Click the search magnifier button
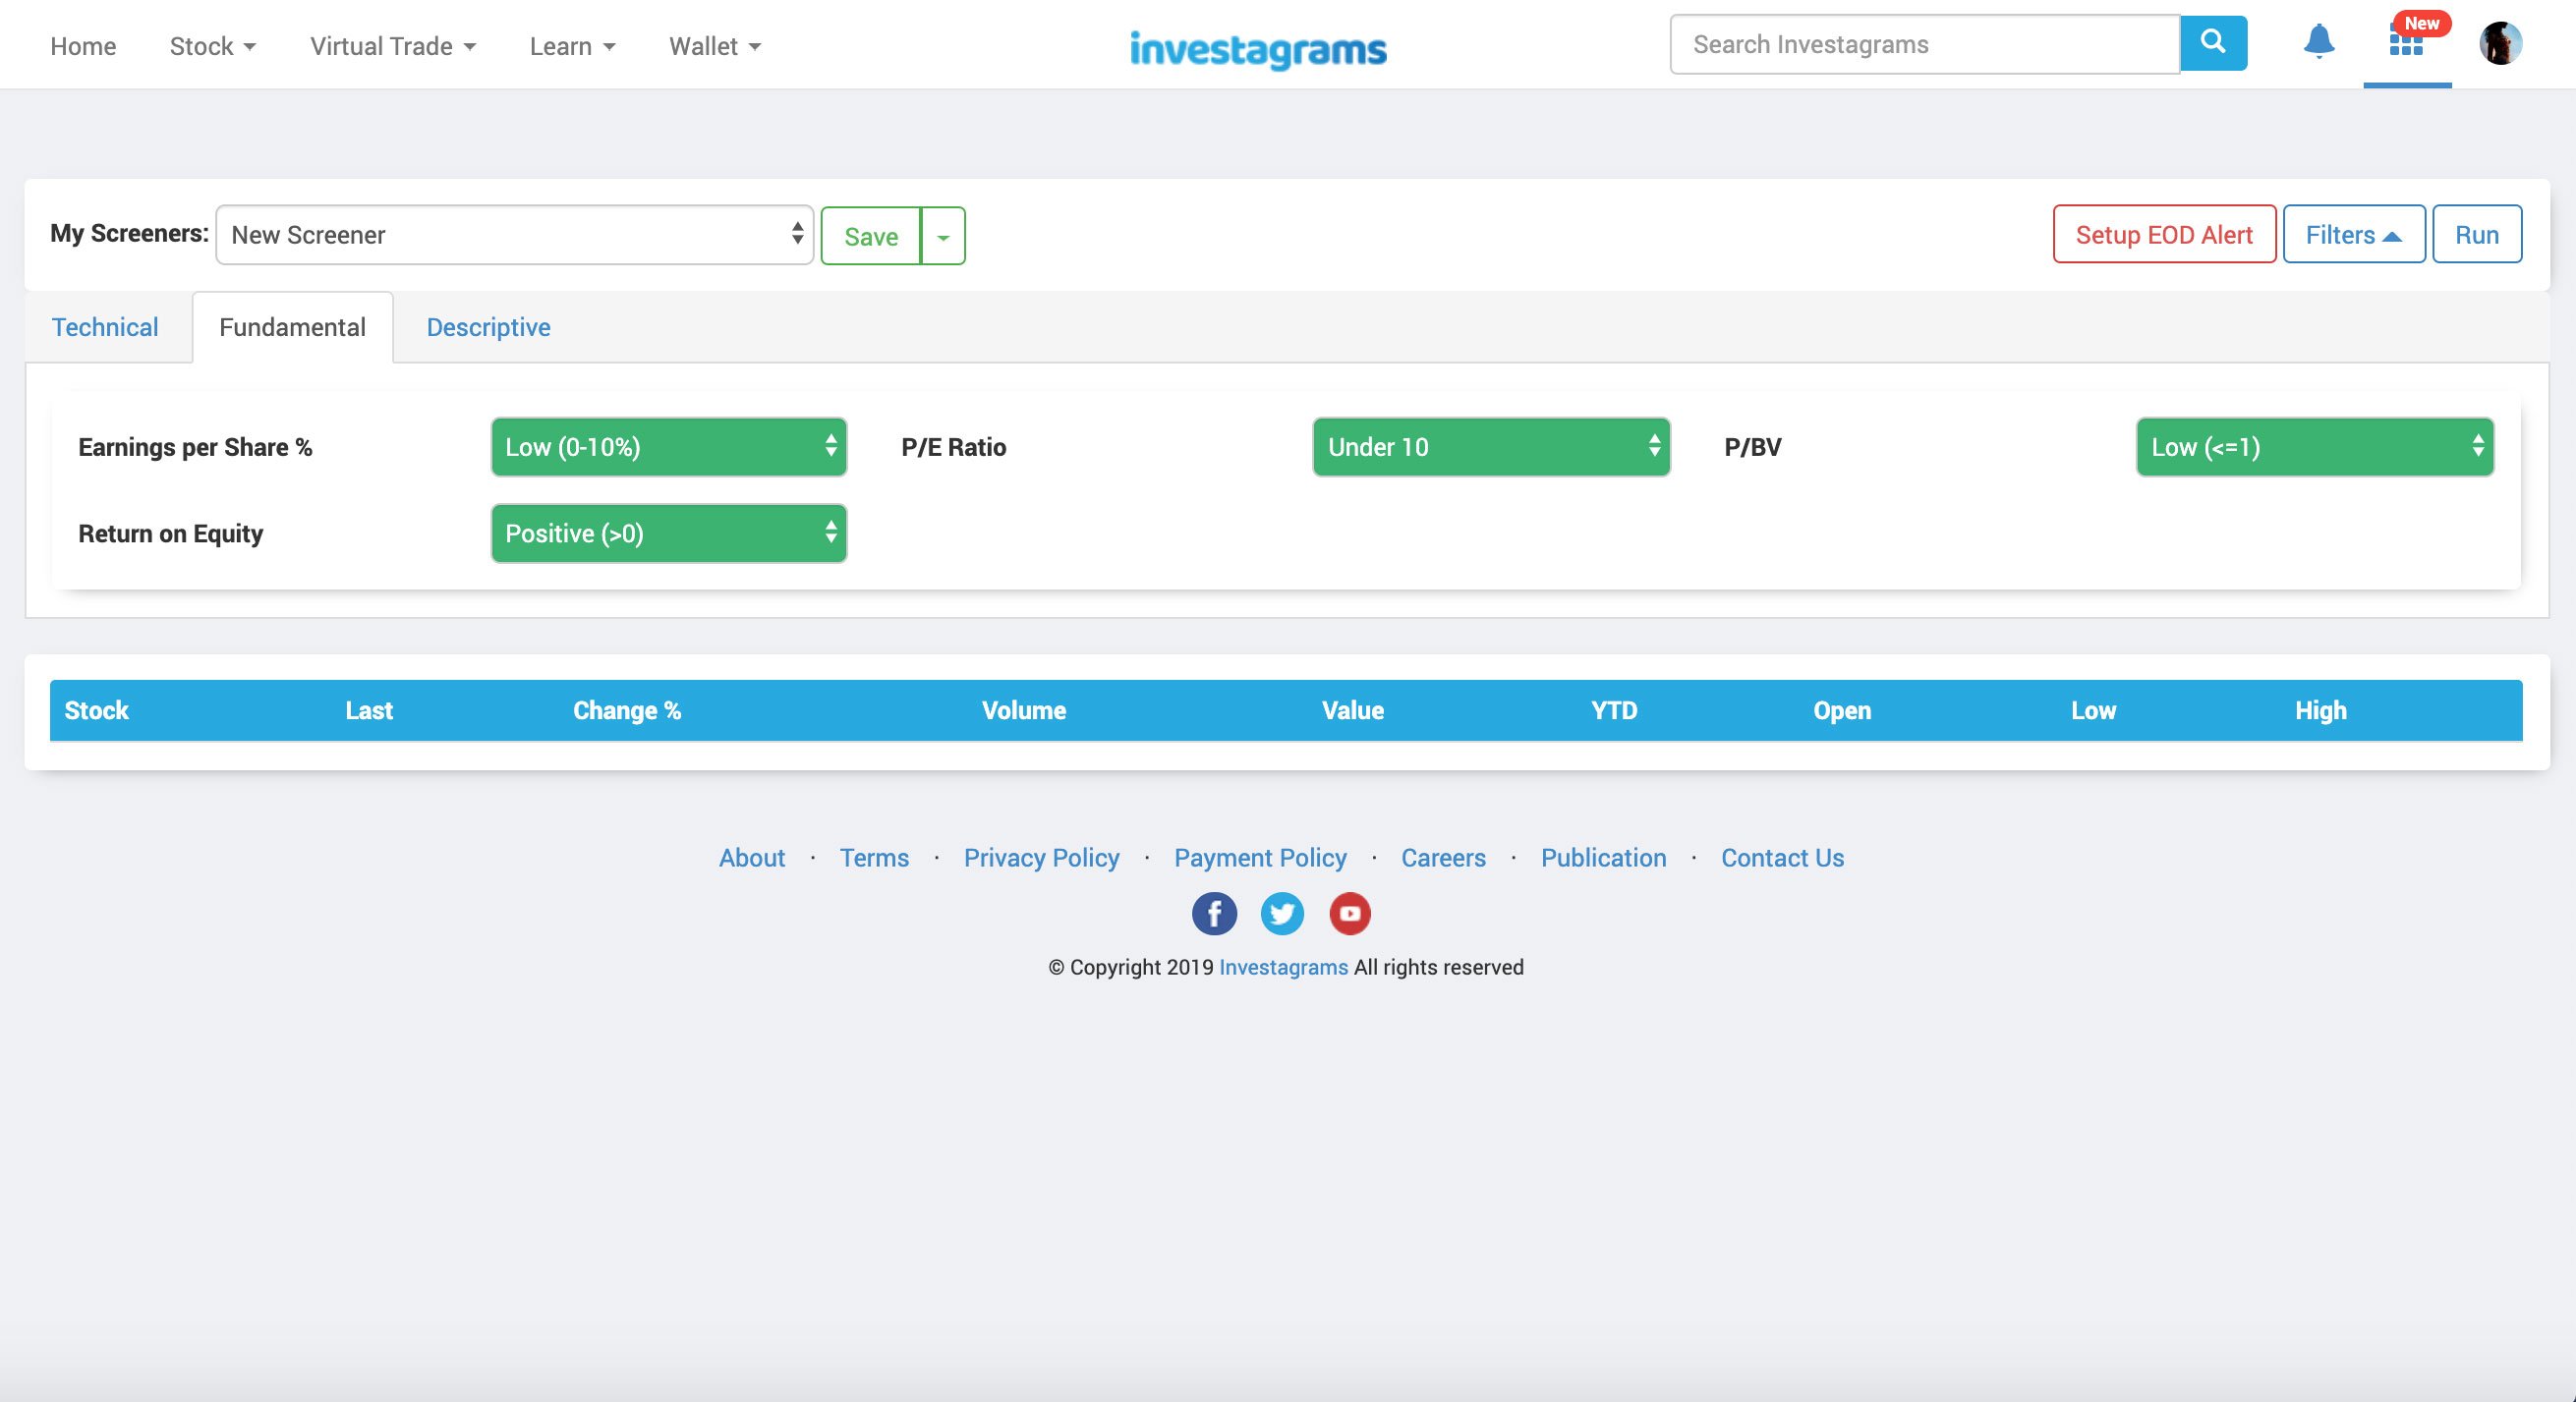 click(2213, 44)
